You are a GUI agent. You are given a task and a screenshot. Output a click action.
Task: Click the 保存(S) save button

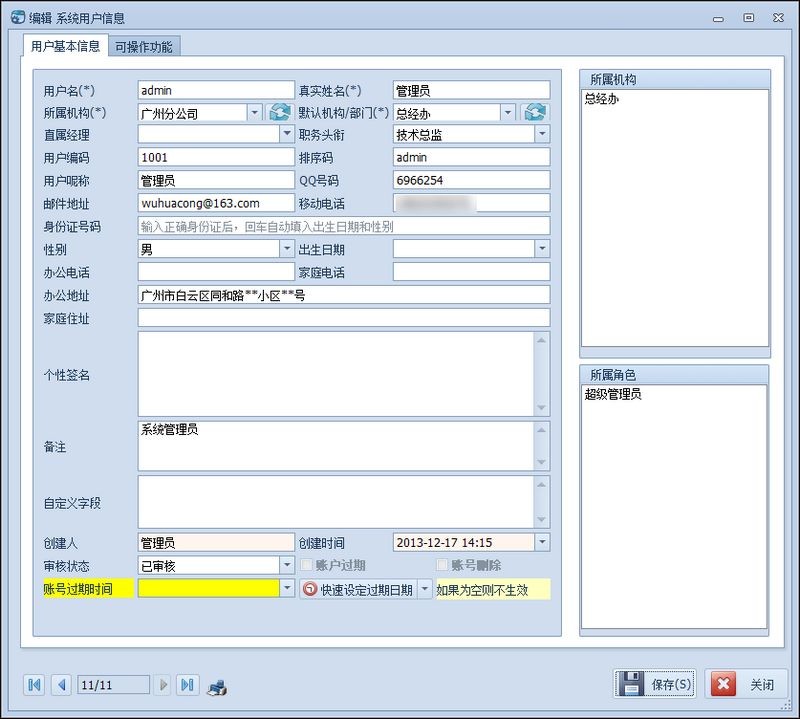(x=655, y=685)
